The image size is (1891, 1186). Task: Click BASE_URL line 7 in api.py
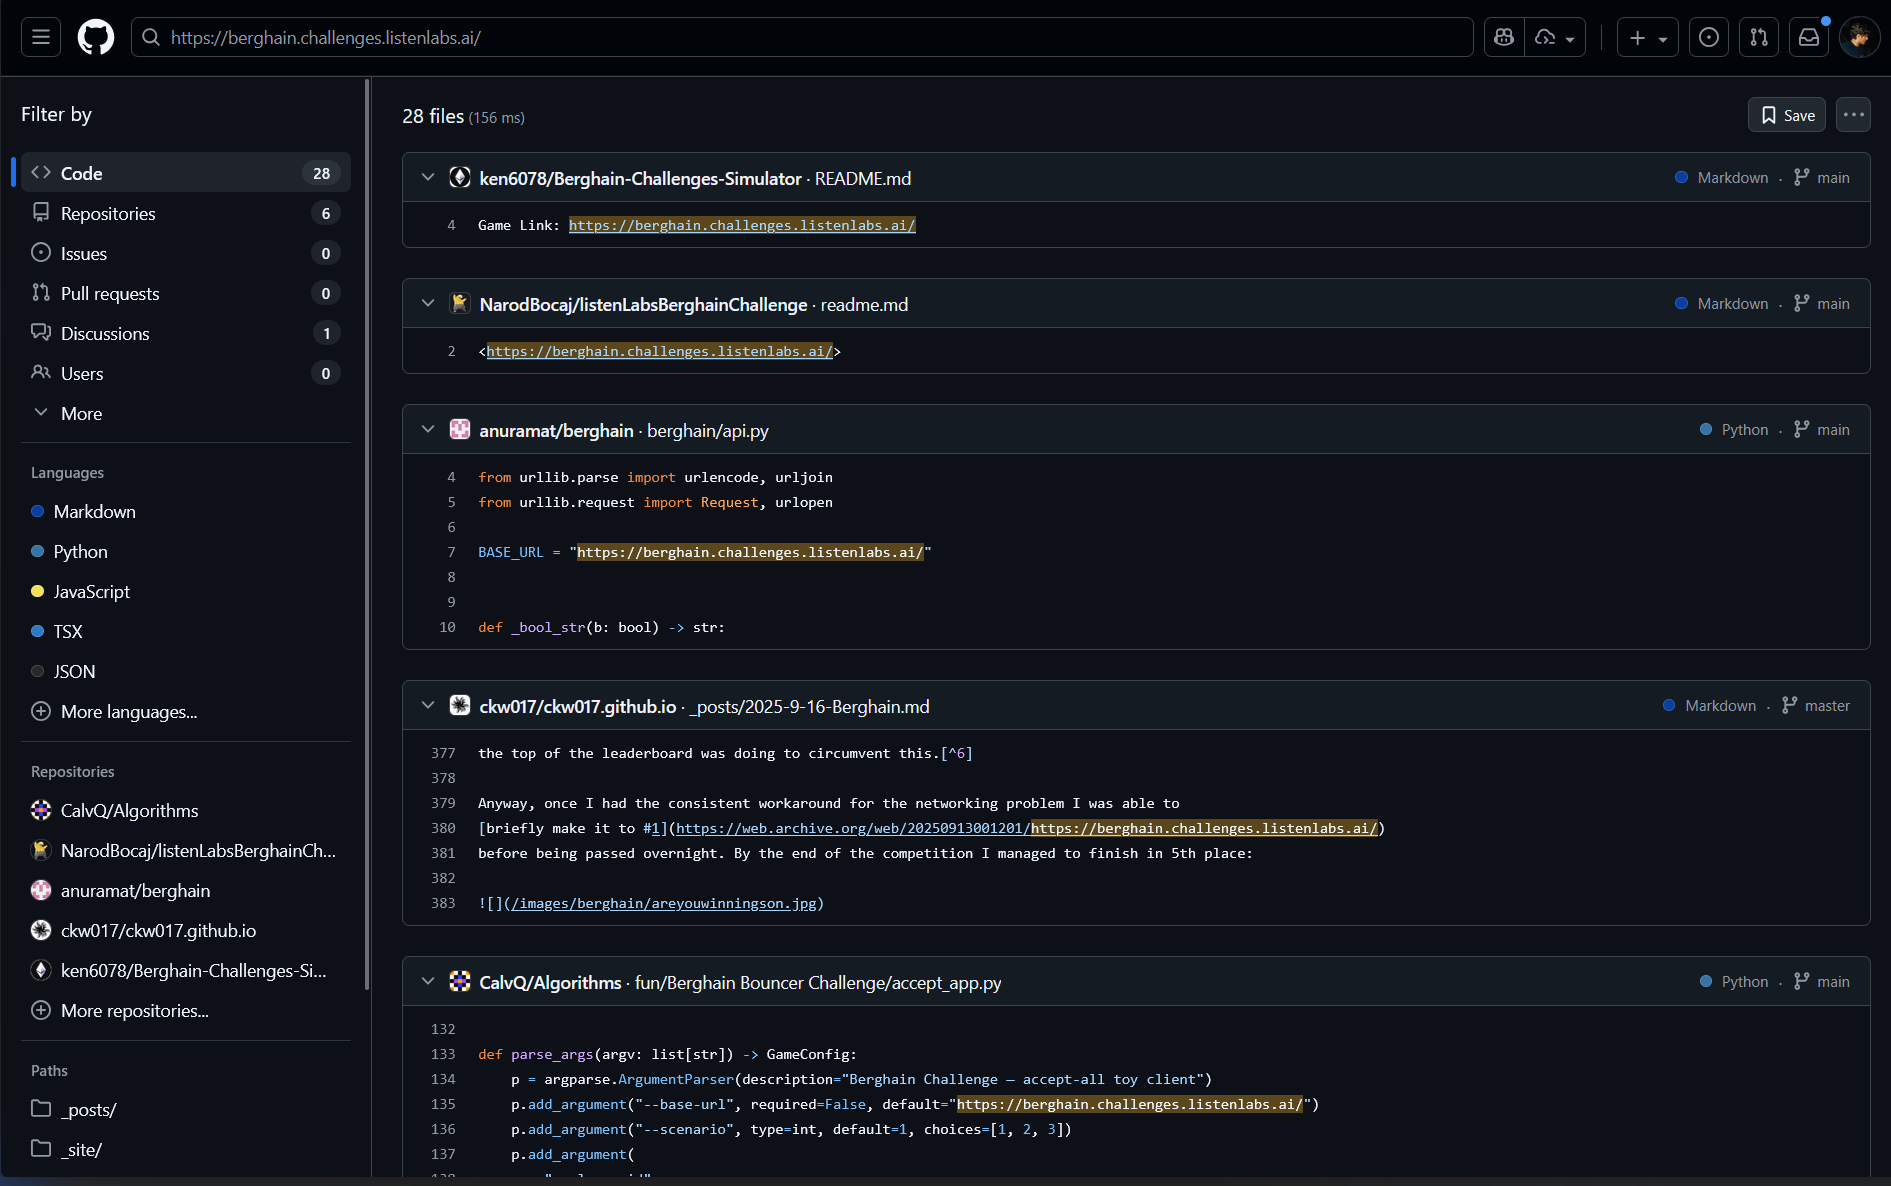(704, 552)
